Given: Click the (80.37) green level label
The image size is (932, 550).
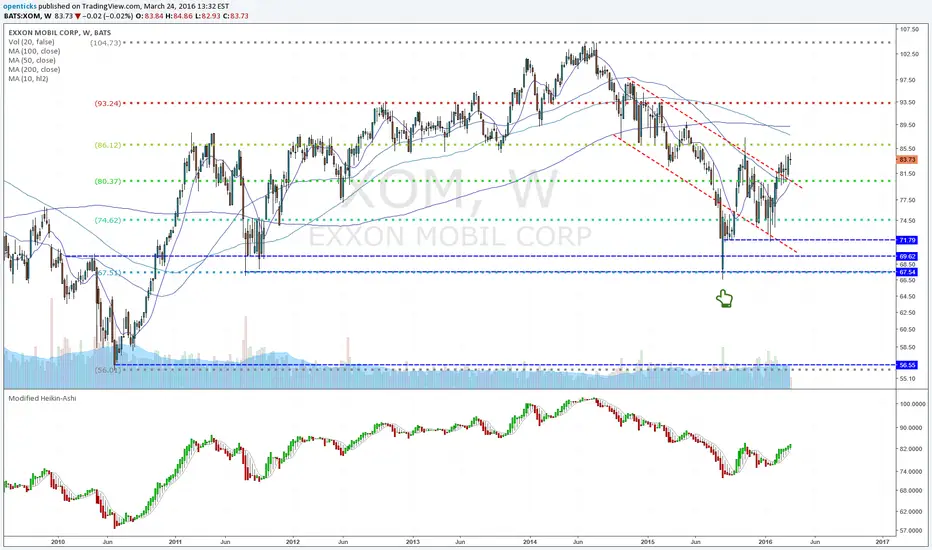Looking at the screenshot, I should pyautogui.click(x=108, y=181).
